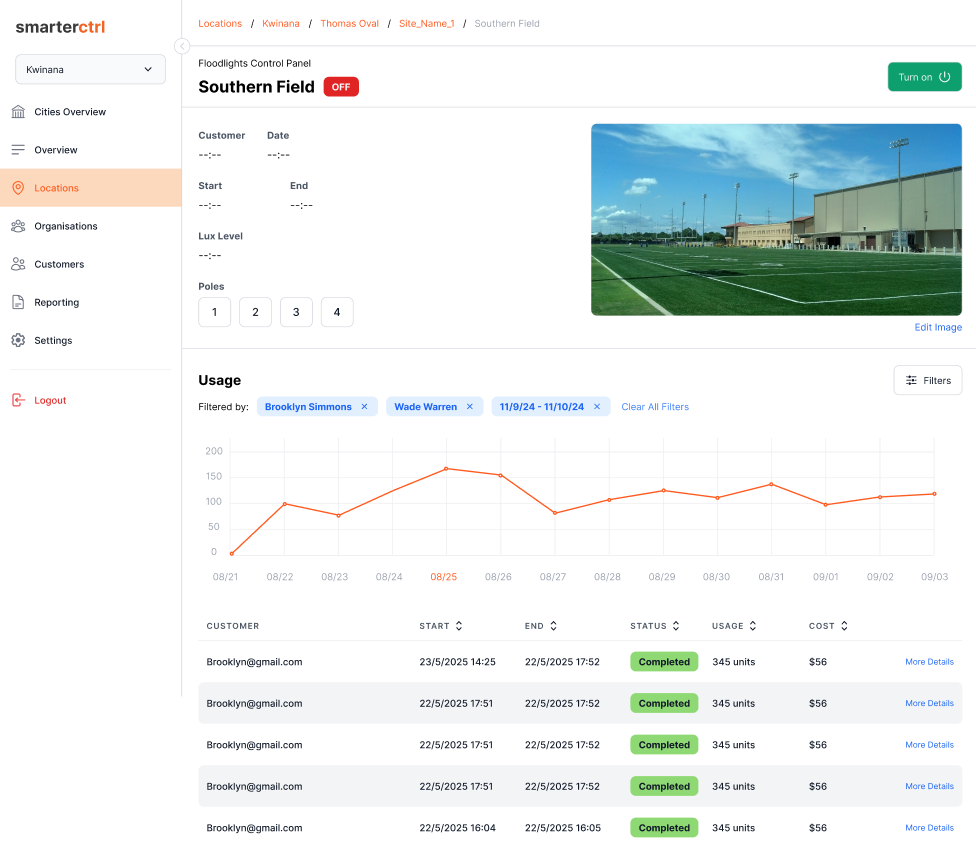Viewport: 976px width, 856px height.
Task: Remove the 11/9/24 - 11/10/24 date filter
Action: 597,407
